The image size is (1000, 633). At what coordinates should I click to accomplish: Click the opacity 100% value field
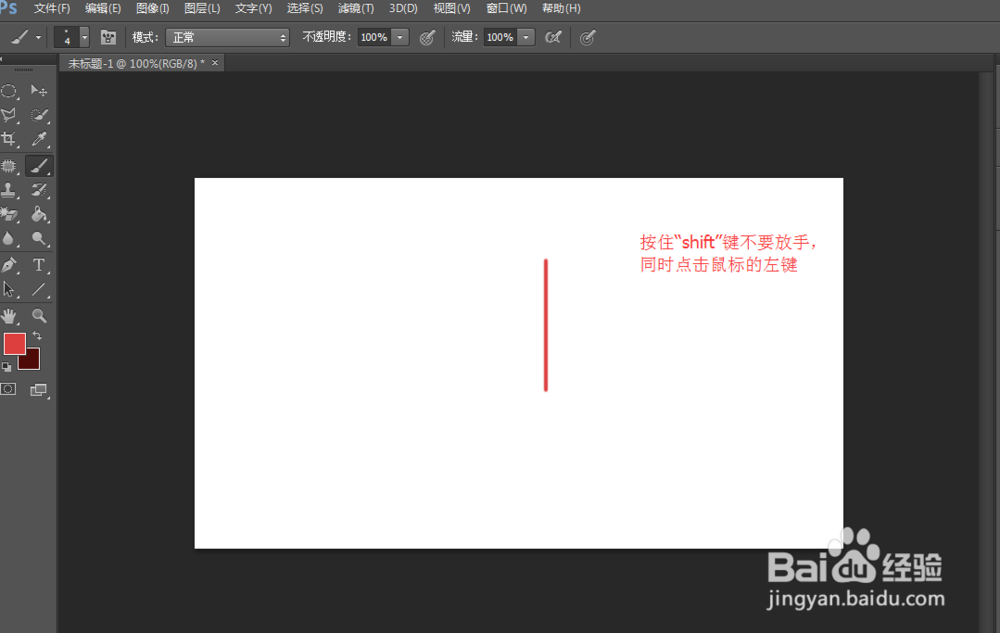tap(374, 38)
